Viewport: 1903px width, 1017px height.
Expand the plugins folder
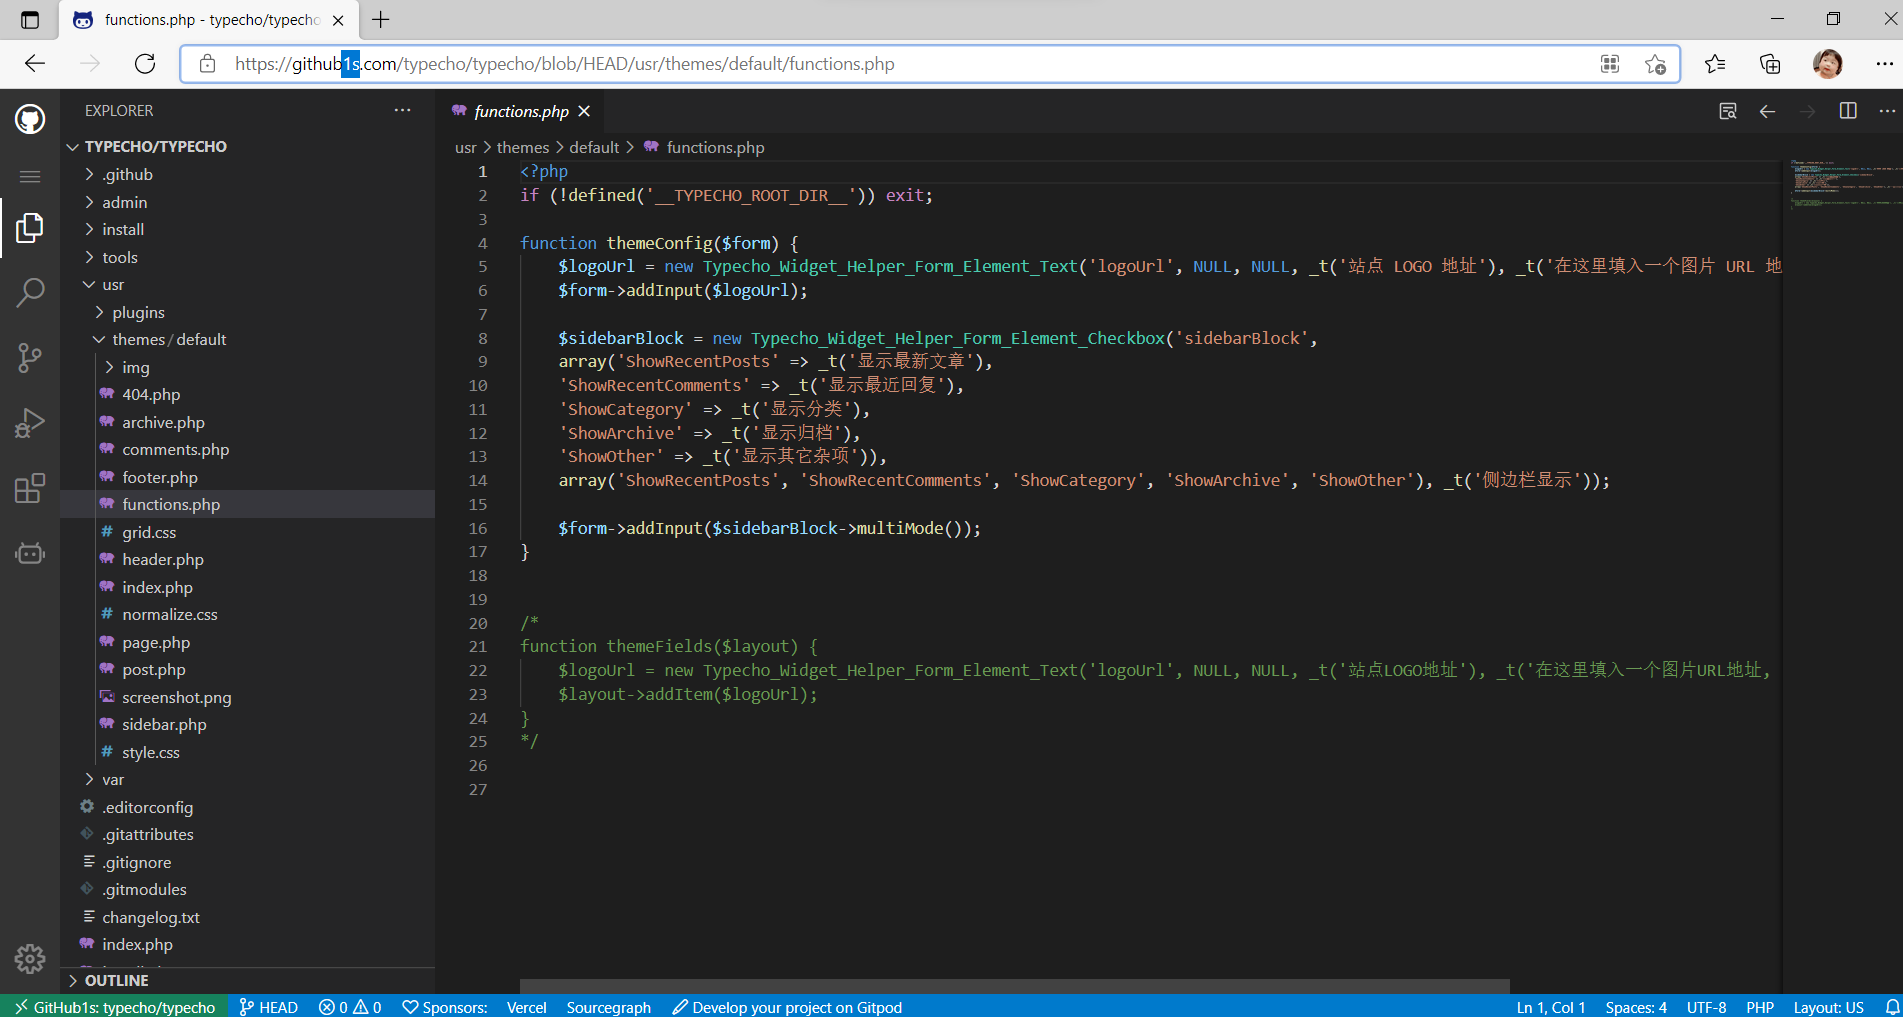pos(138,312)
